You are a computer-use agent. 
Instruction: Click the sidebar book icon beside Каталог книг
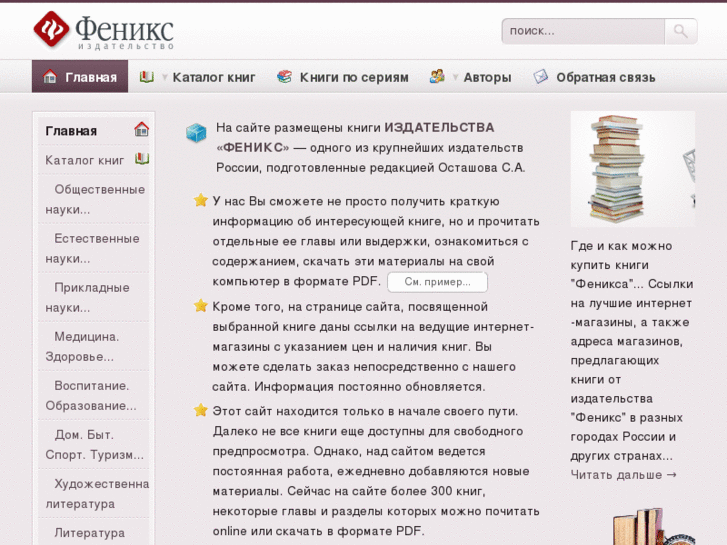click(142, 159)
